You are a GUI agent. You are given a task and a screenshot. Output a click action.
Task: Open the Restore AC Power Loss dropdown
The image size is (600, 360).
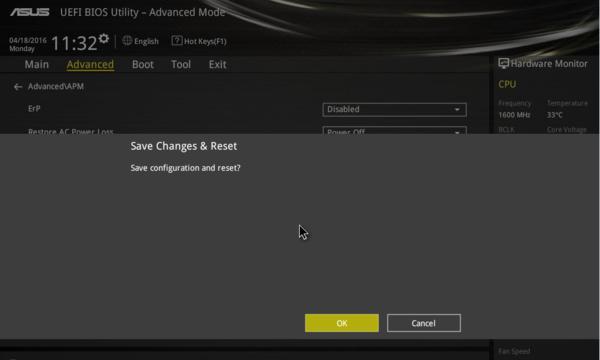click(394, 130)
